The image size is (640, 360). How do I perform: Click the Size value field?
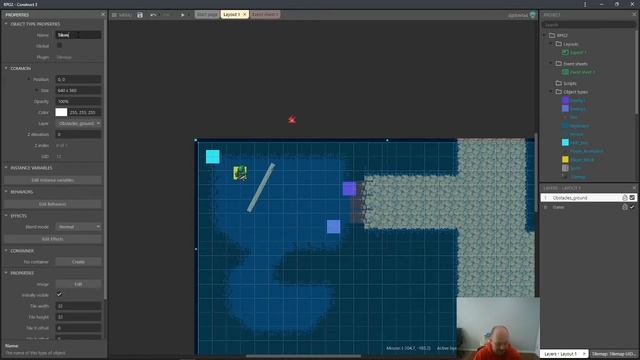pyautogui.click(x=78, y=90)
